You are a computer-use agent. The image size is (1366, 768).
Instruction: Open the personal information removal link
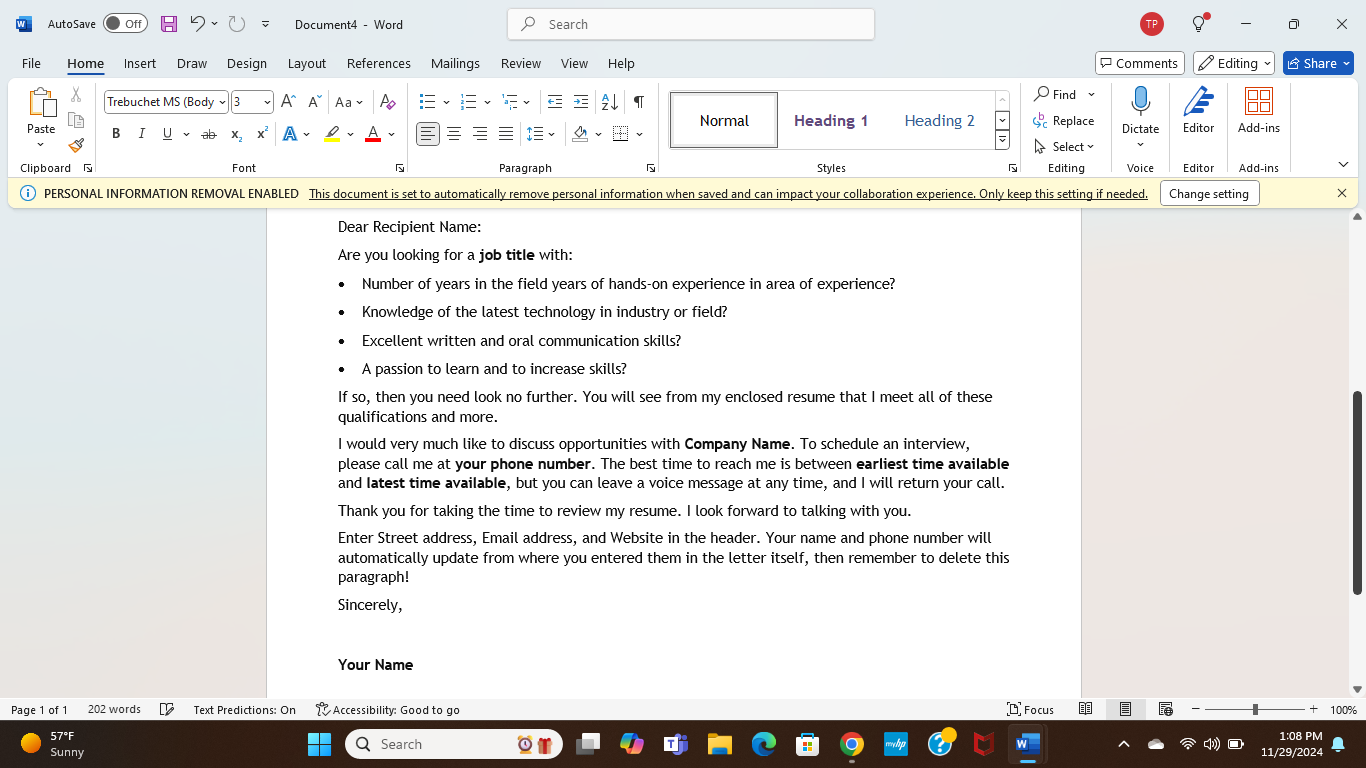(x=727, y=193)
